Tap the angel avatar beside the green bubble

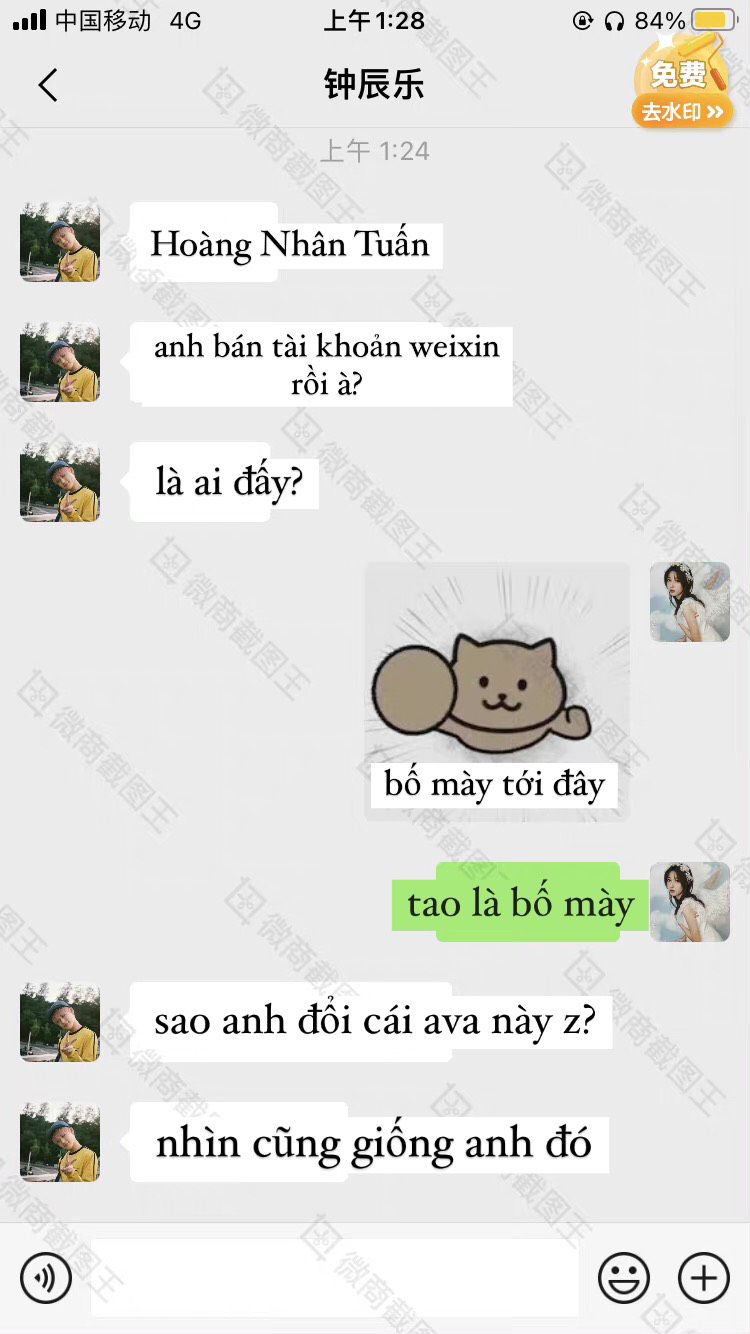[690, 901]
